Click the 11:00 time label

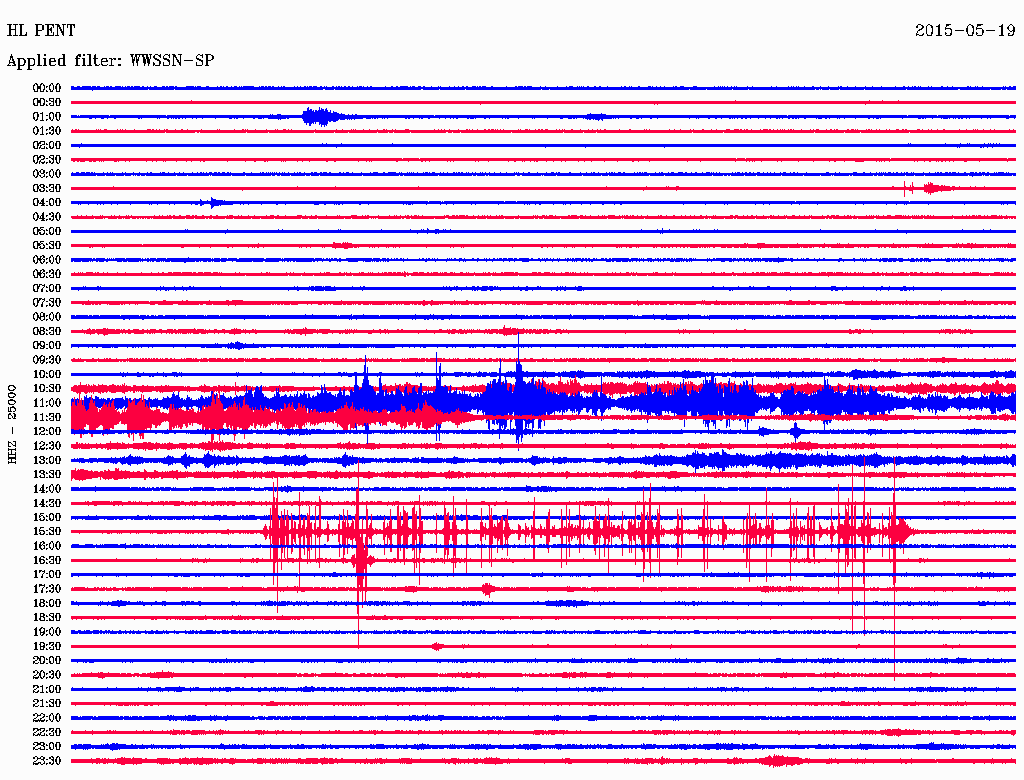(47, 403)
